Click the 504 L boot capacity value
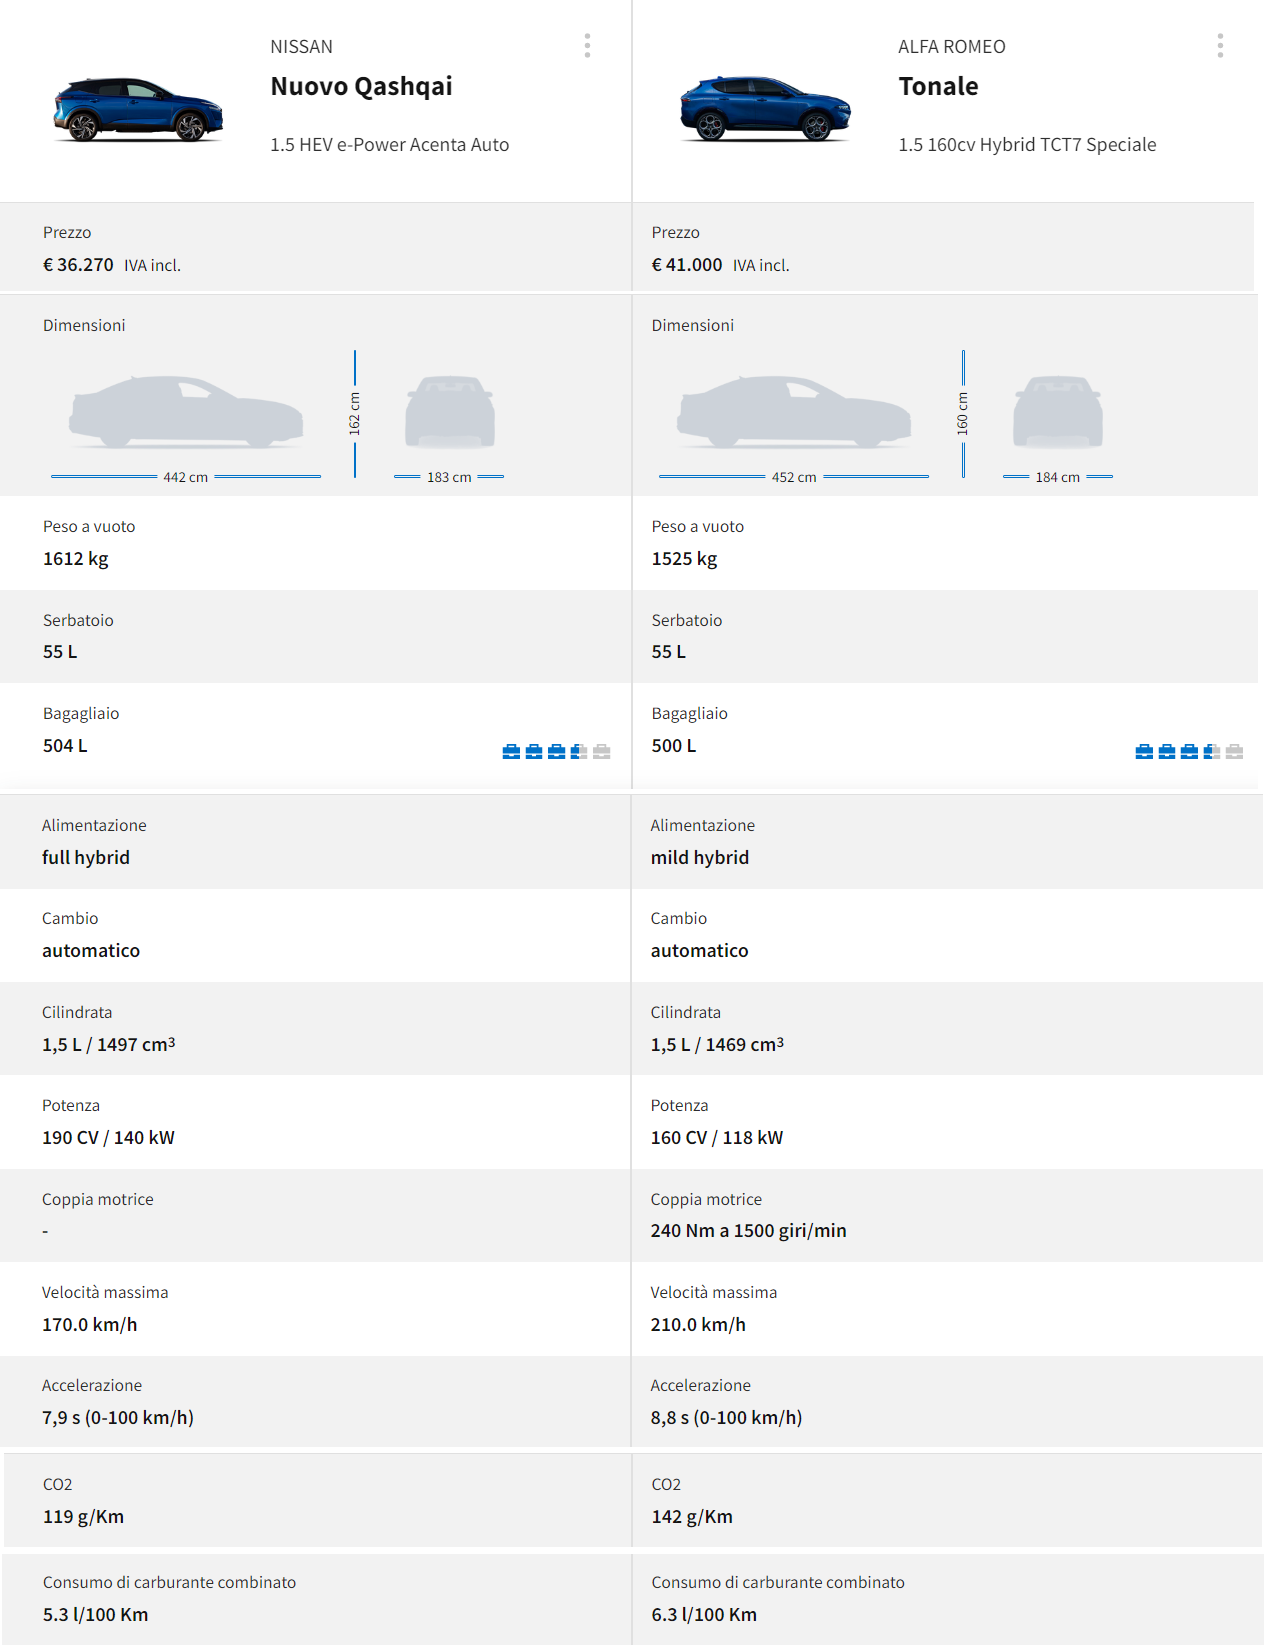1265x1652 pixels. pos(65,746)
